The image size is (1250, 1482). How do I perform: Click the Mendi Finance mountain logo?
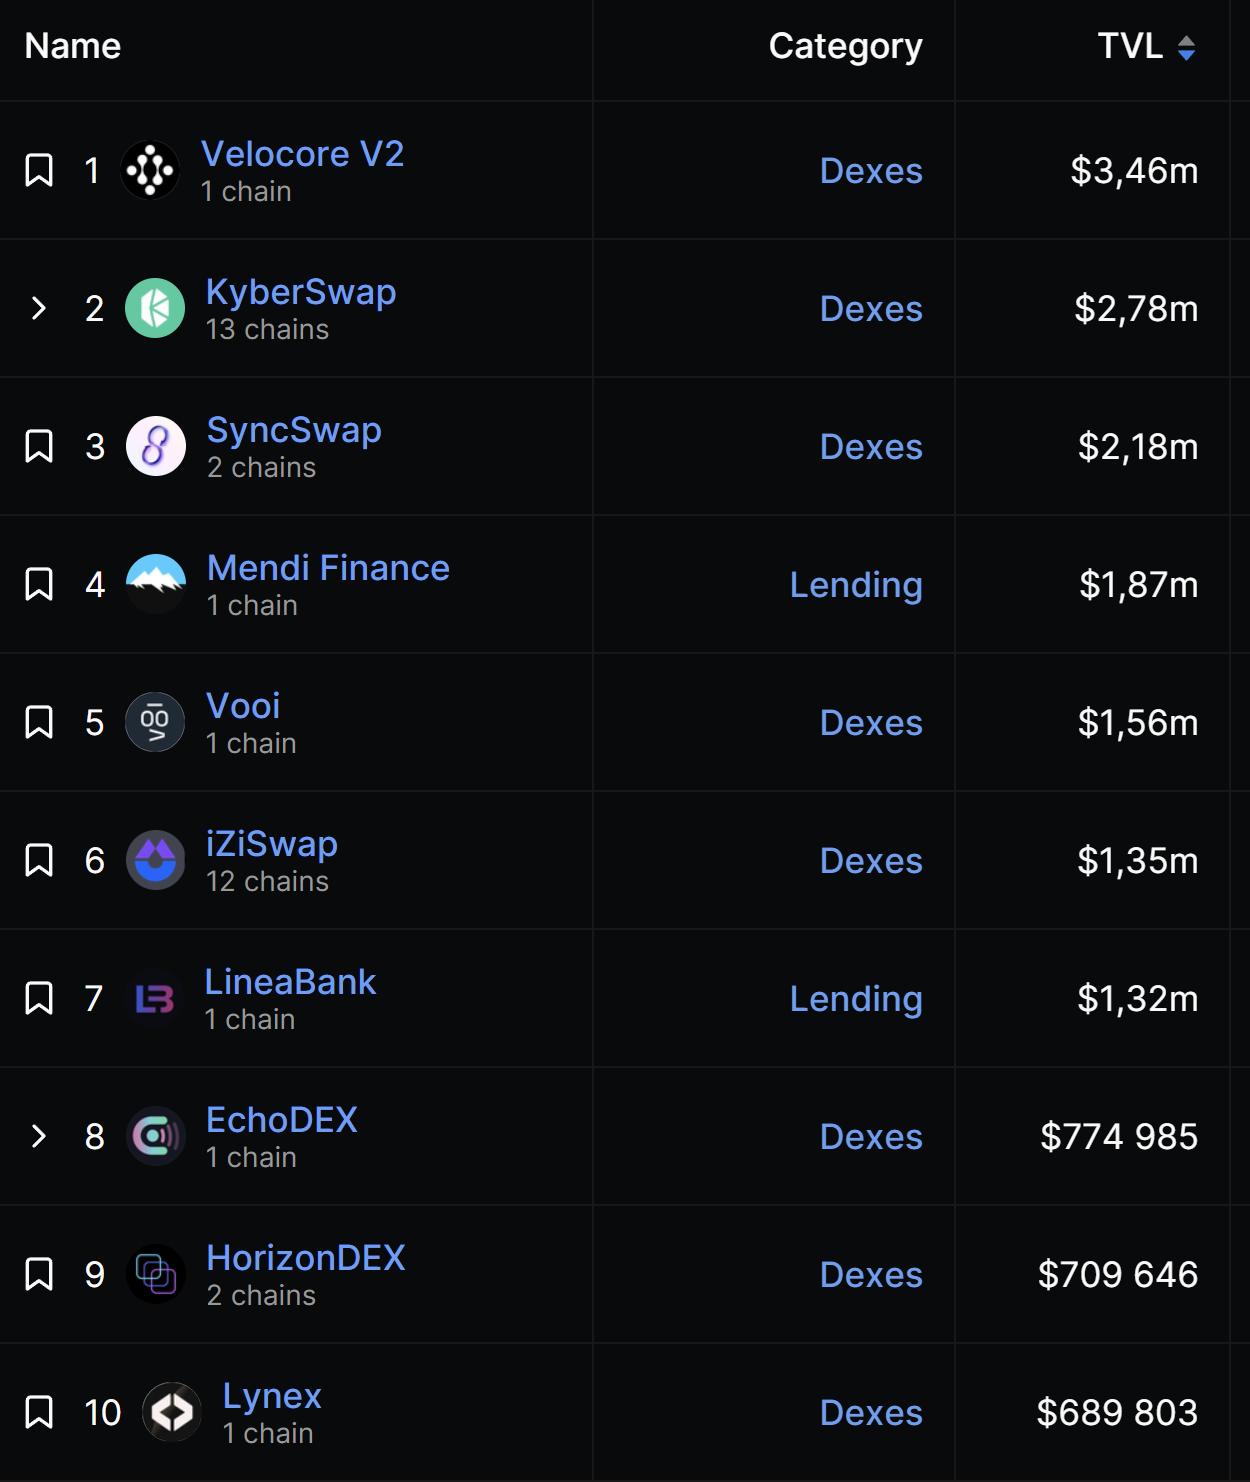pyautogui.click(x=156, y=584)
